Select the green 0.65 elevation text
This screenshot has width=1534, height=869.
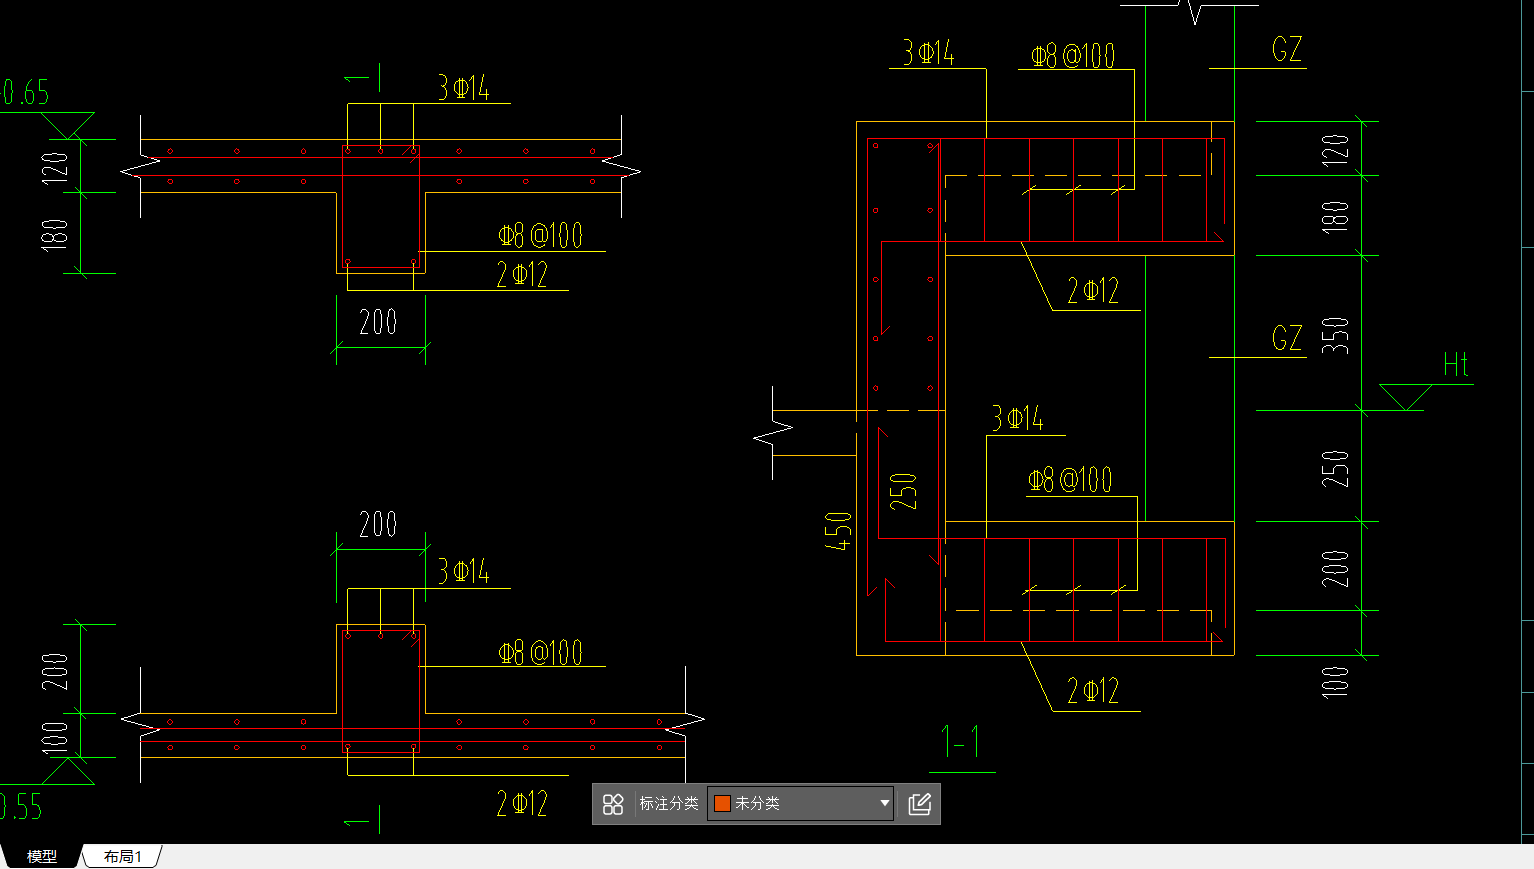25,93
